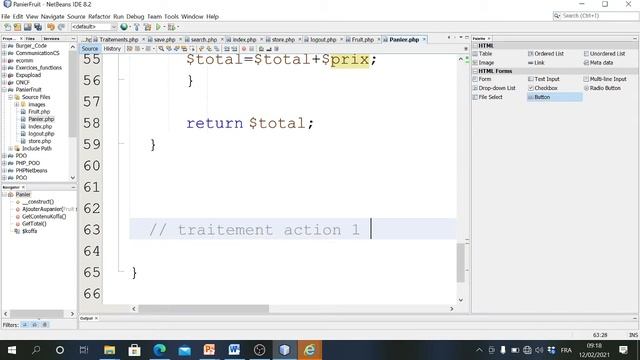Select GetTotal() in Navigator
Image resolution: width=640 pixels, height=360 pixels.
tap(34, 224)
